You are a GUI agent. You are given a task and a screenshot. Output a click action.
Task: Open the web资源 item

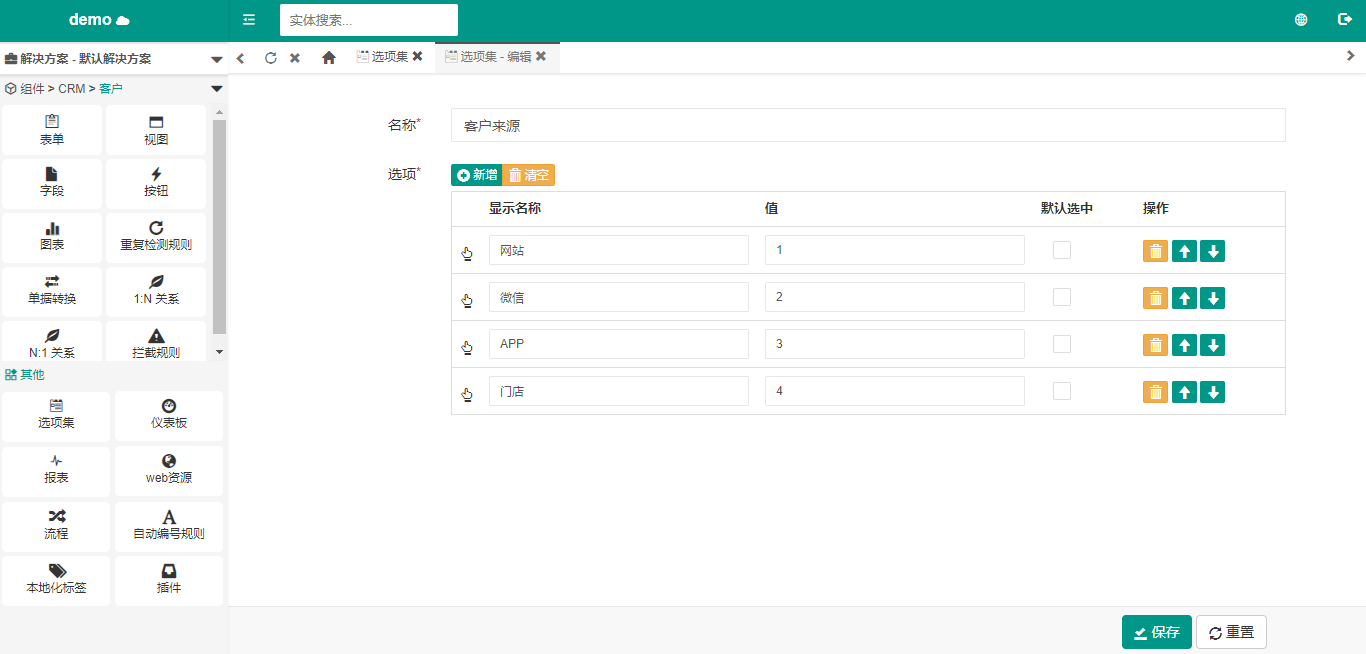click(169, 470)
